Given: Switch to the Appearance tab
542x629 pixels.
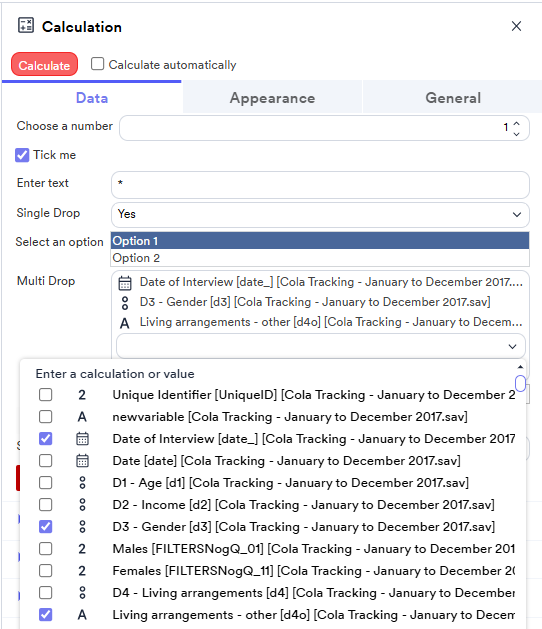Looking at the screenshot, I should coord(272,98).
